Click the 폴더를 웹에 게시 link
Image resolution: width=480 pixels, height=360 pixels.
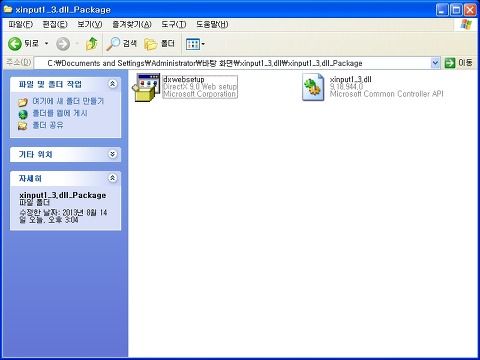pyautogui.click(x=60, y=113)
